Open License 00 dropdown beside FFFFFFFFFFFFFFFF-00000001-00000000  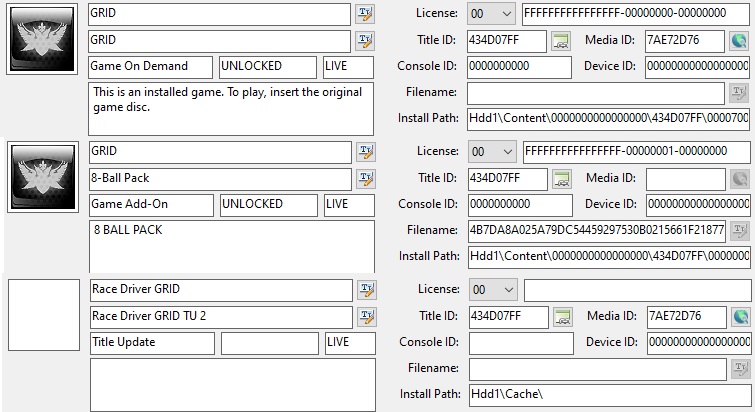click(492, 152)
